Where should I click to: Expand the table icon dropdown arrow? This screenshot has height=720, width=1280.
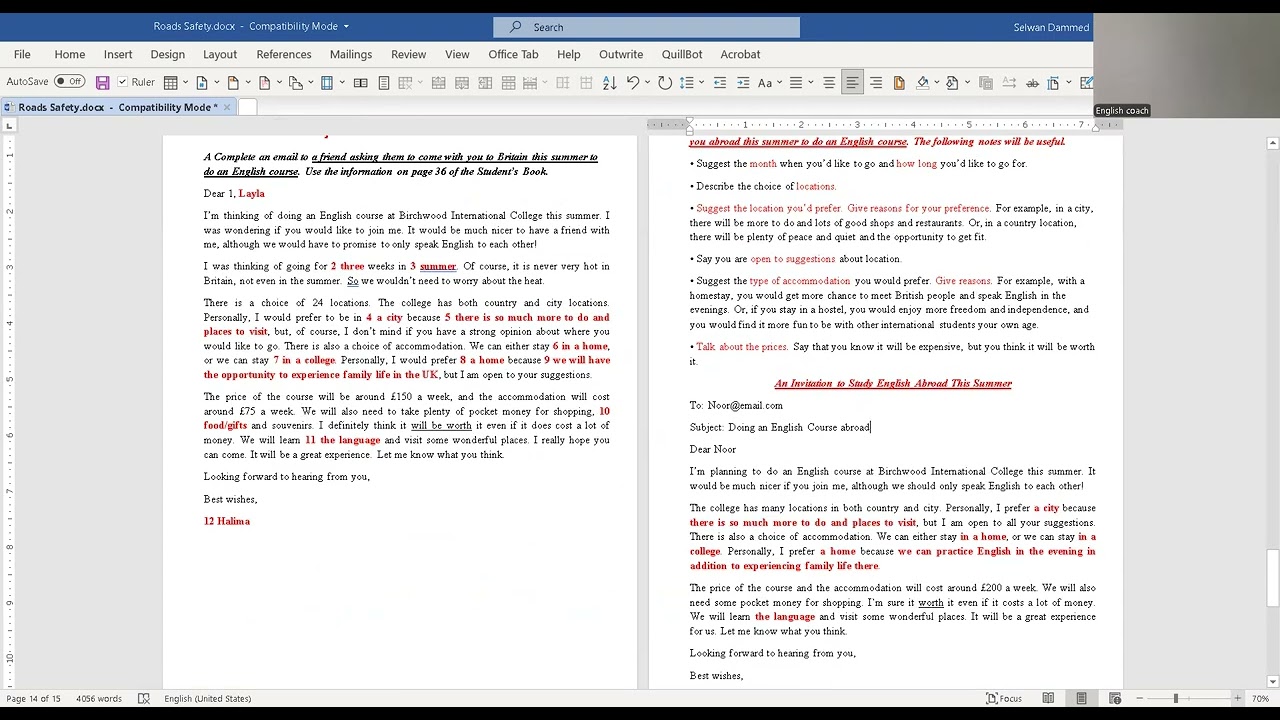pos(186,82)
